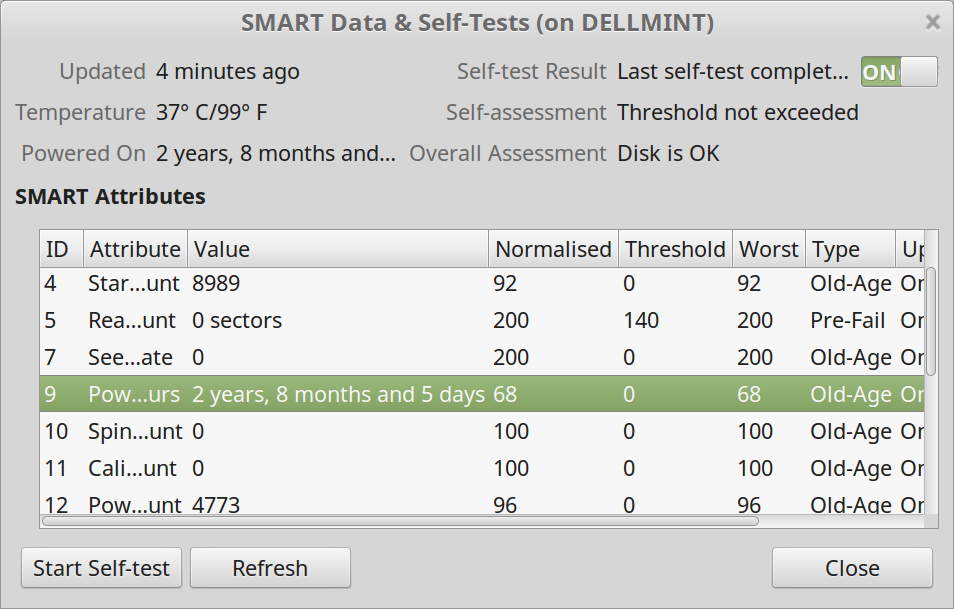
Task: Select the Seek error rate row ID 7
Action: (x=300, y=358)
